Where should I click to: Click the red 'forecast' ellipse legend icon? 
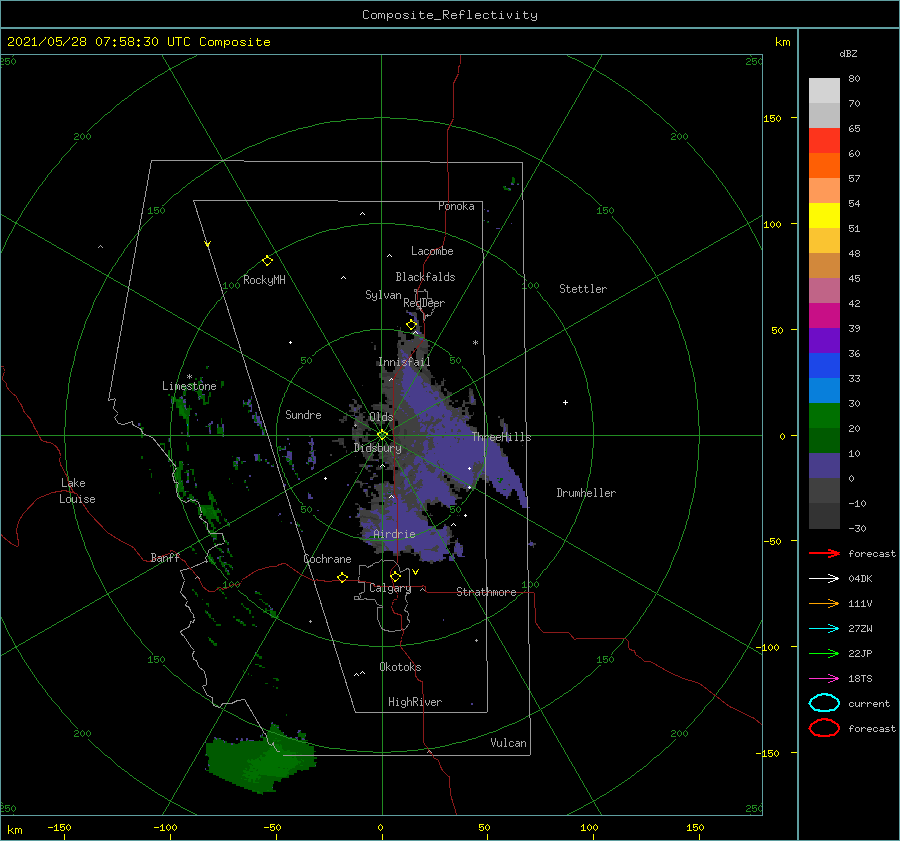tap(824, 728)
